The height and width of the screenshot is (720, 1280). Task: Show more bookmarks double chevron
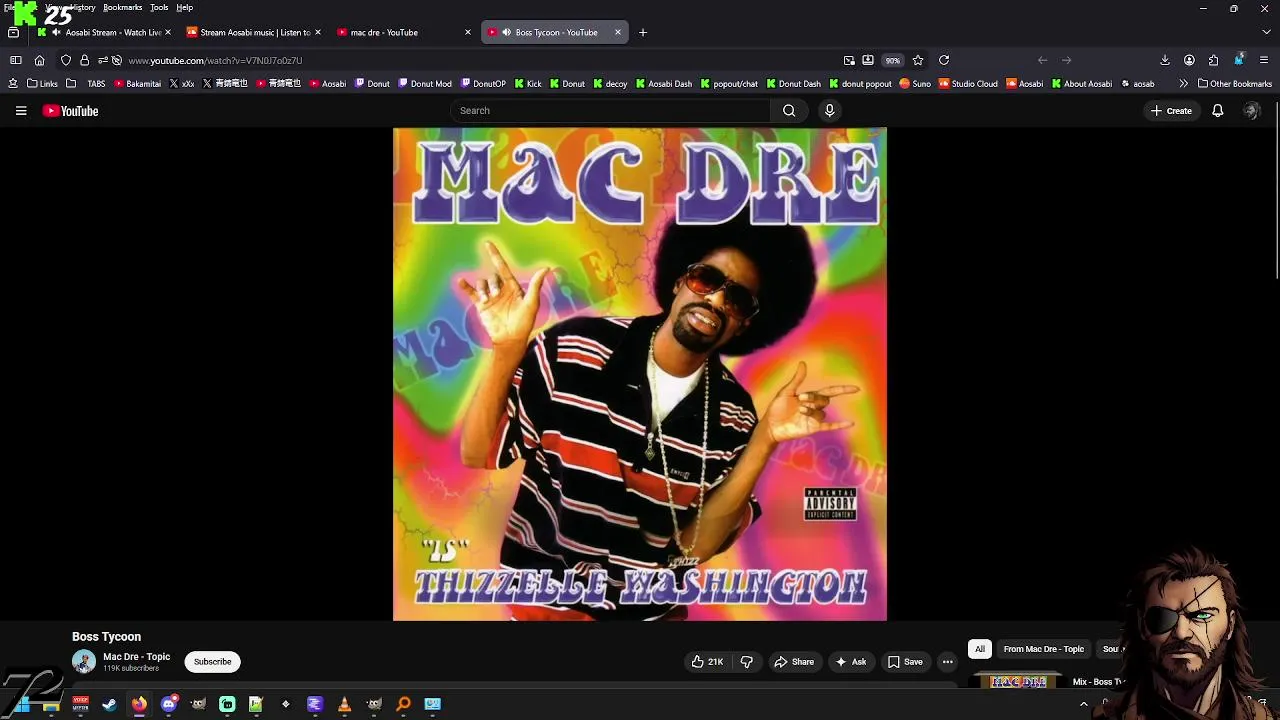click(x=1183, y=84)
